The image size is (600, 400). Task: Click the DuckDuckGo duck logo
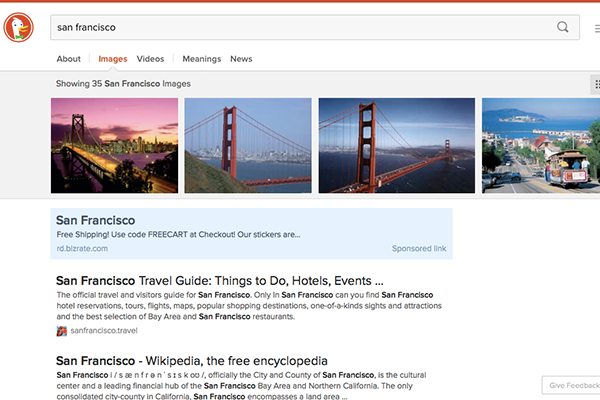click(18, 27)
